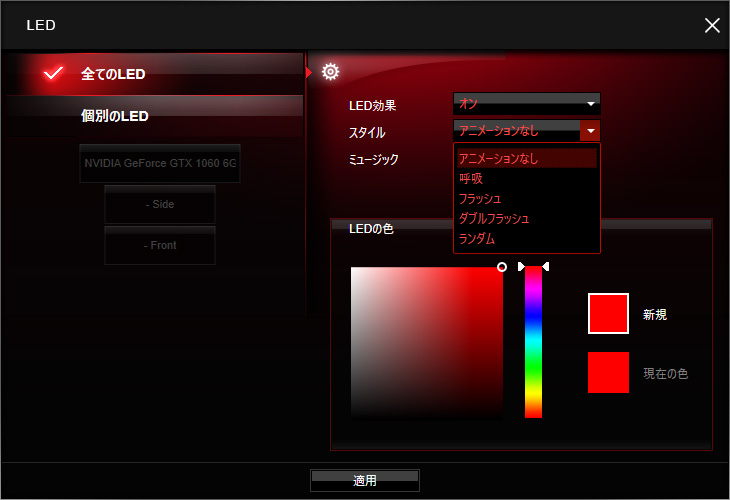Collapse the スタイル dropdown arrow
Viewport: 730px width, 500px height.
(x=590, y=131)
